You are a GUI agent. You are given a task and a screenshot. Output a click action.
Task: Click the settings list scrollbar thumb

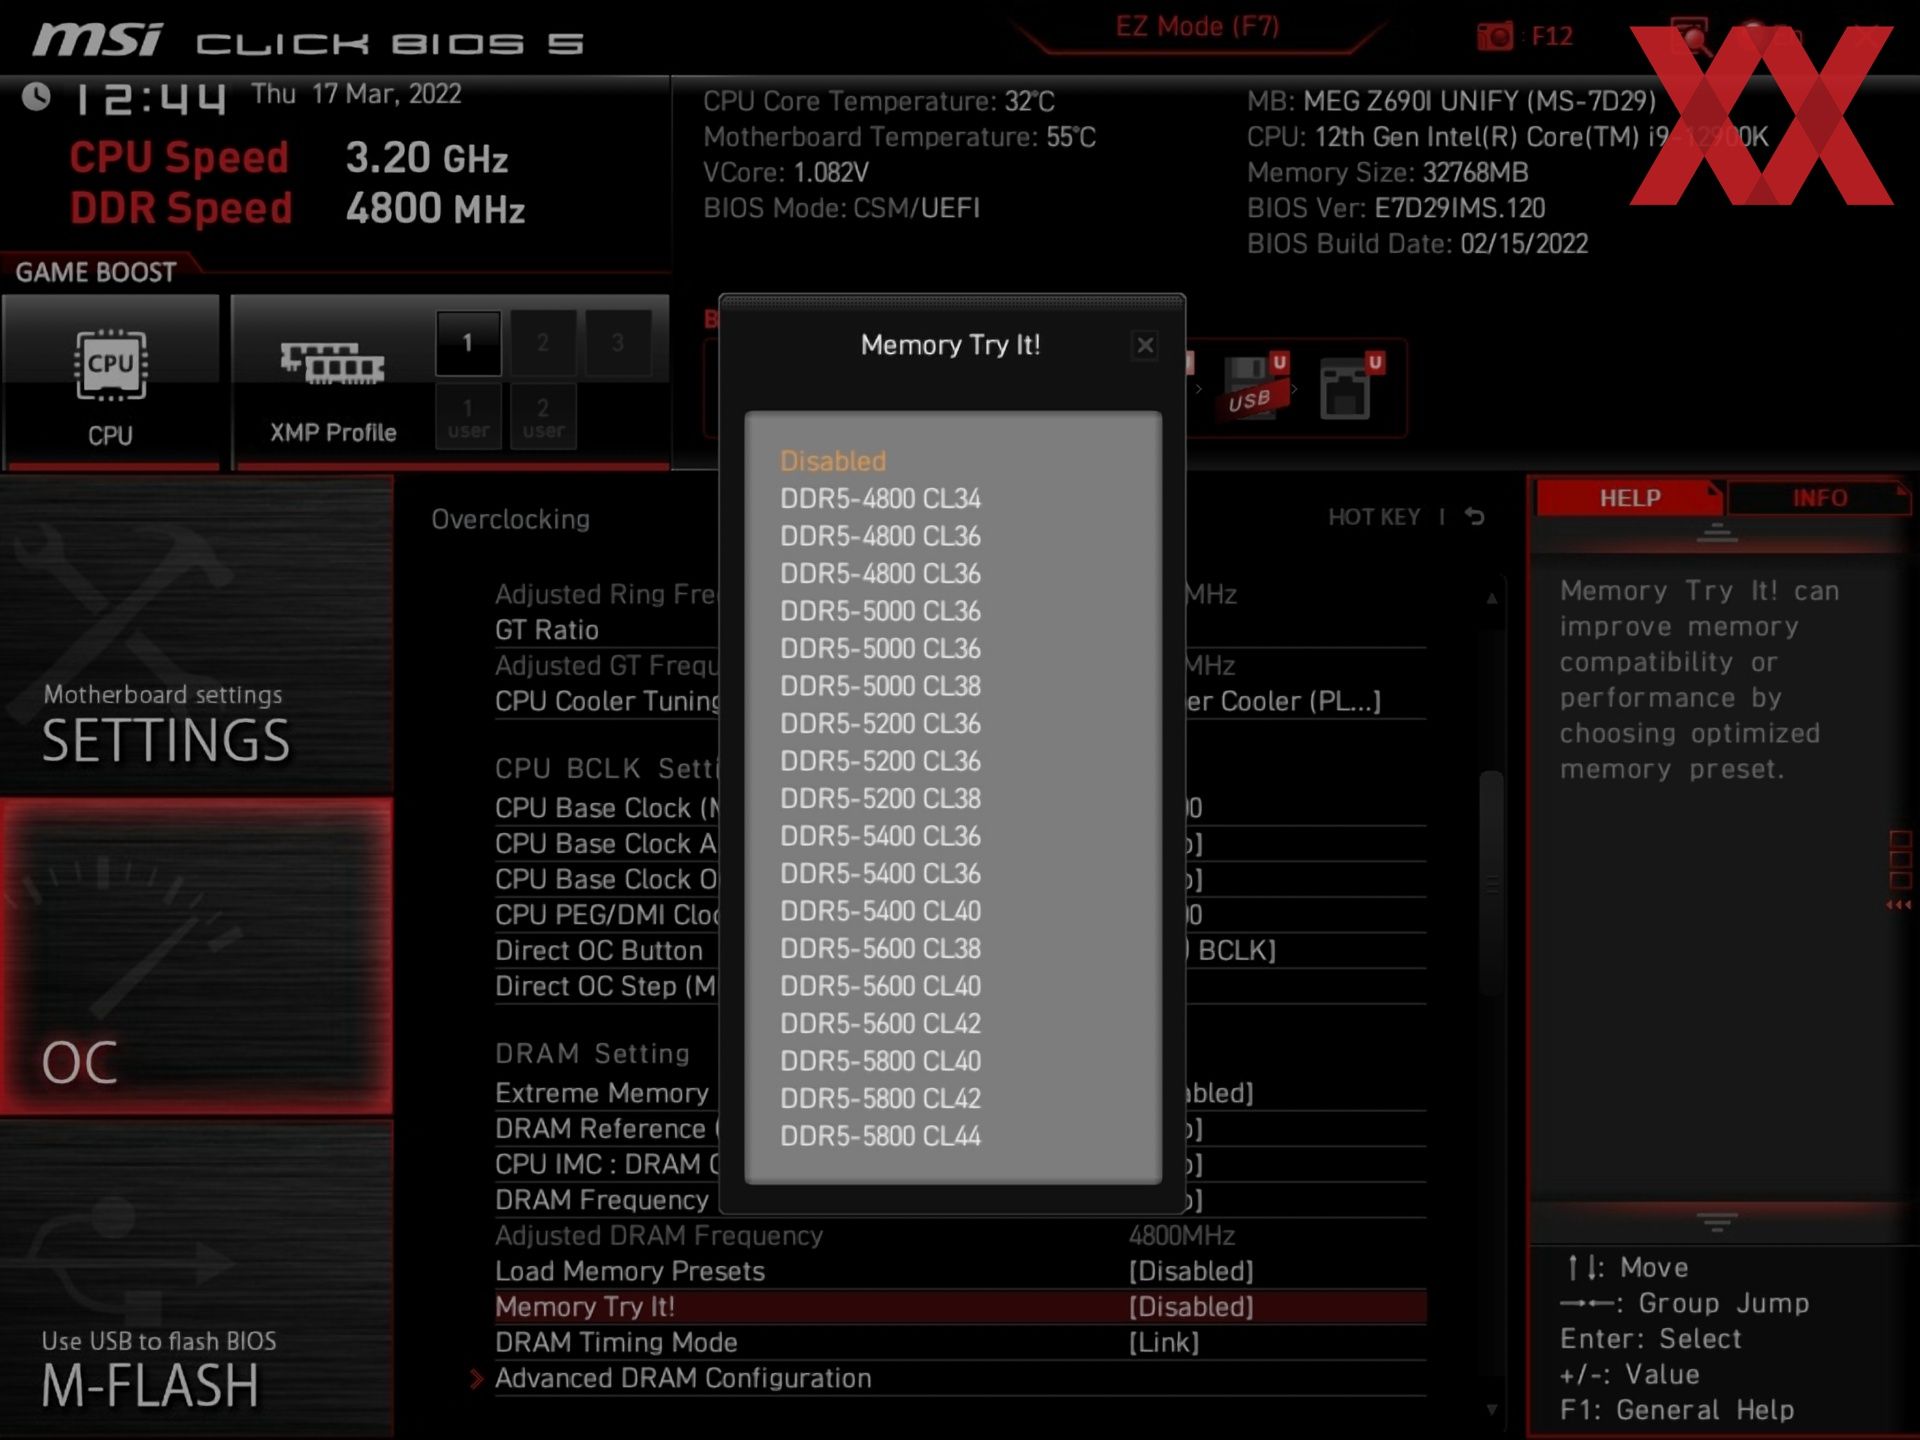pyautogui.click(x=1491, y=883)
